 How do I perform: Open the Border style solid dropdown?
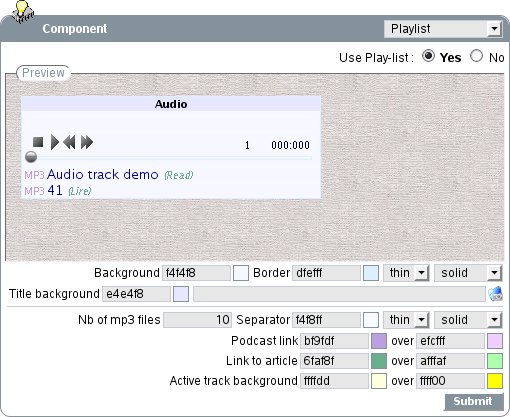click(468, 273)
